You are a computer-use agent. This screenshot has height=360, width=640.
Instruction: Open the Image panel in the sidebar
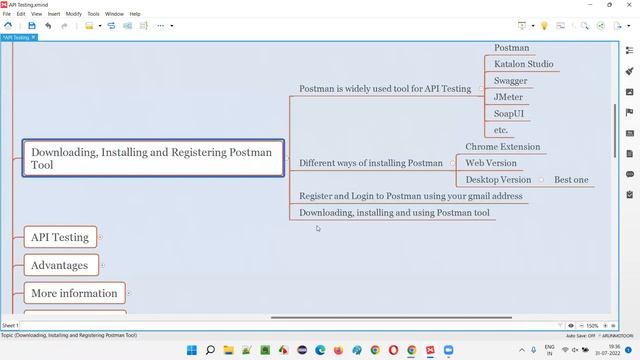tap(629, 92)
